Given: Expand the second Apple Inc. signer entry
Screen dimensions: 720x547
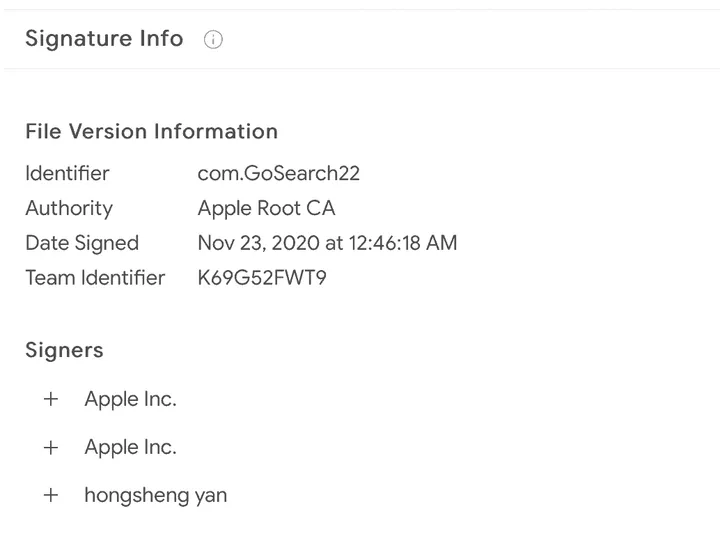Looking at the screenshot, I should click(x=51, y=447).
